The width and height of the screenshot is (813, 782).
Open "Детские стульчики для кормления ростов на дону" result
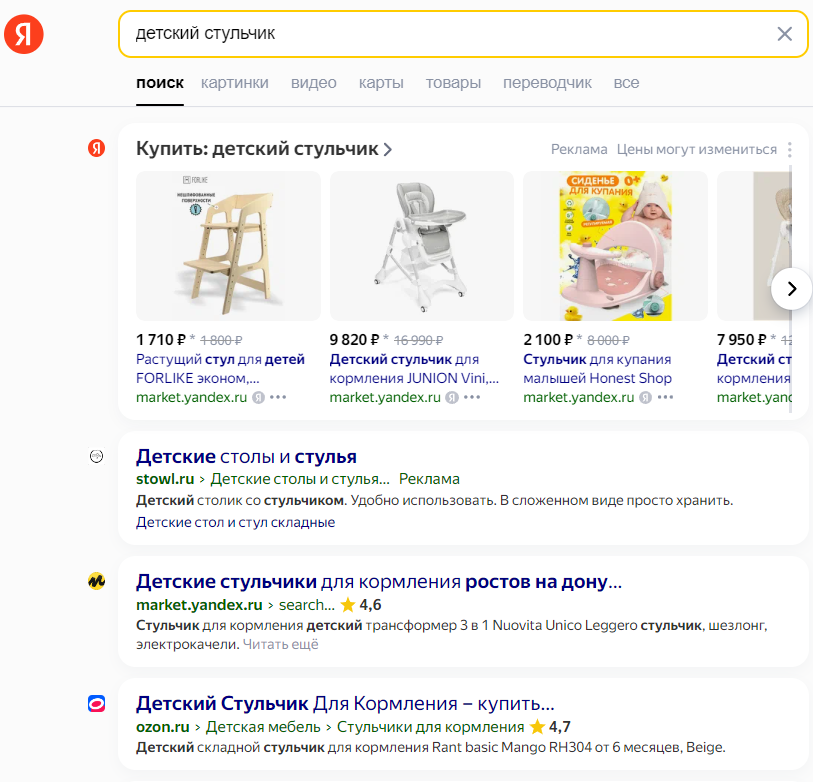tap(379, 582)
